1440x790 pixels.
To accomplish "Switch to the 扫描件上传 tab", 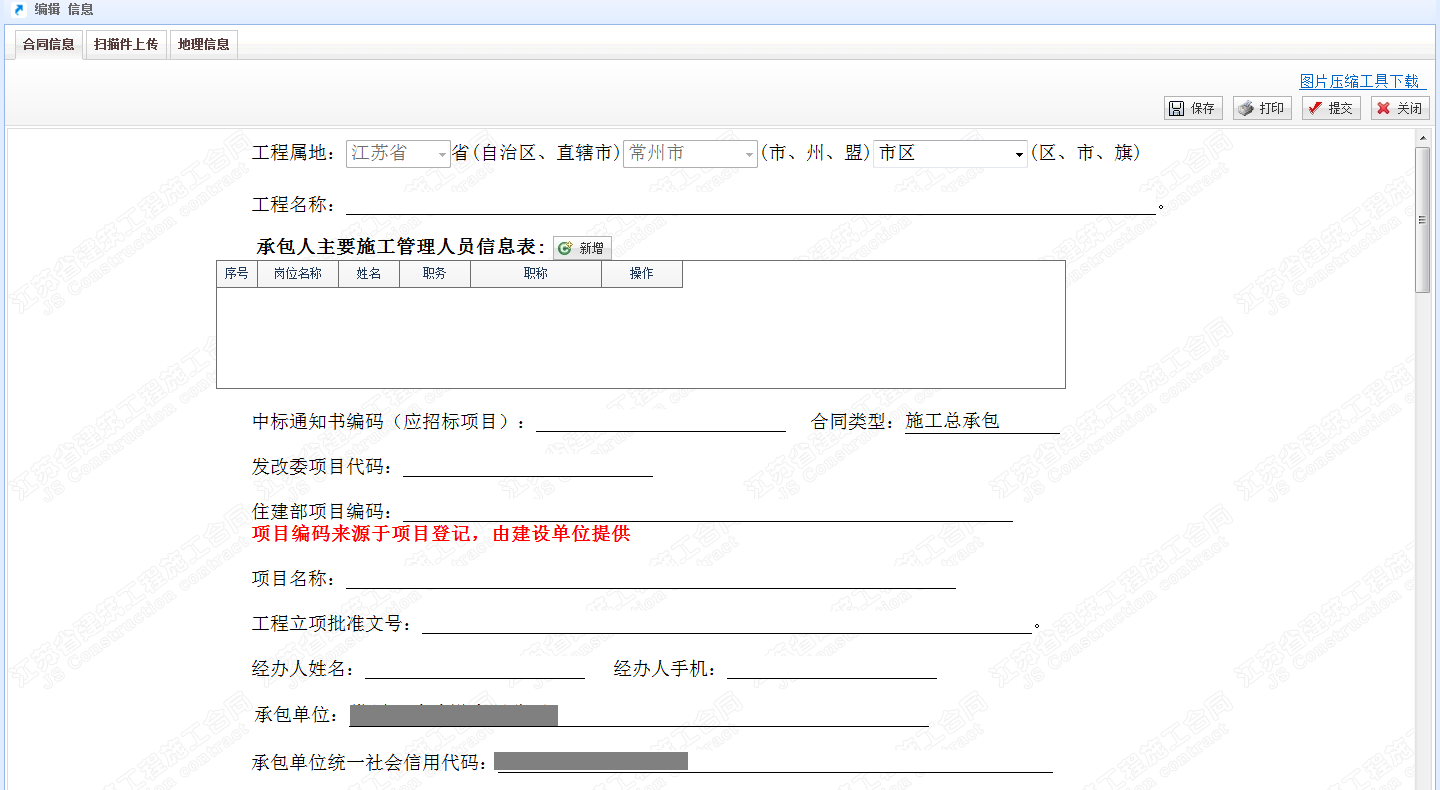I will coord(126,45).
